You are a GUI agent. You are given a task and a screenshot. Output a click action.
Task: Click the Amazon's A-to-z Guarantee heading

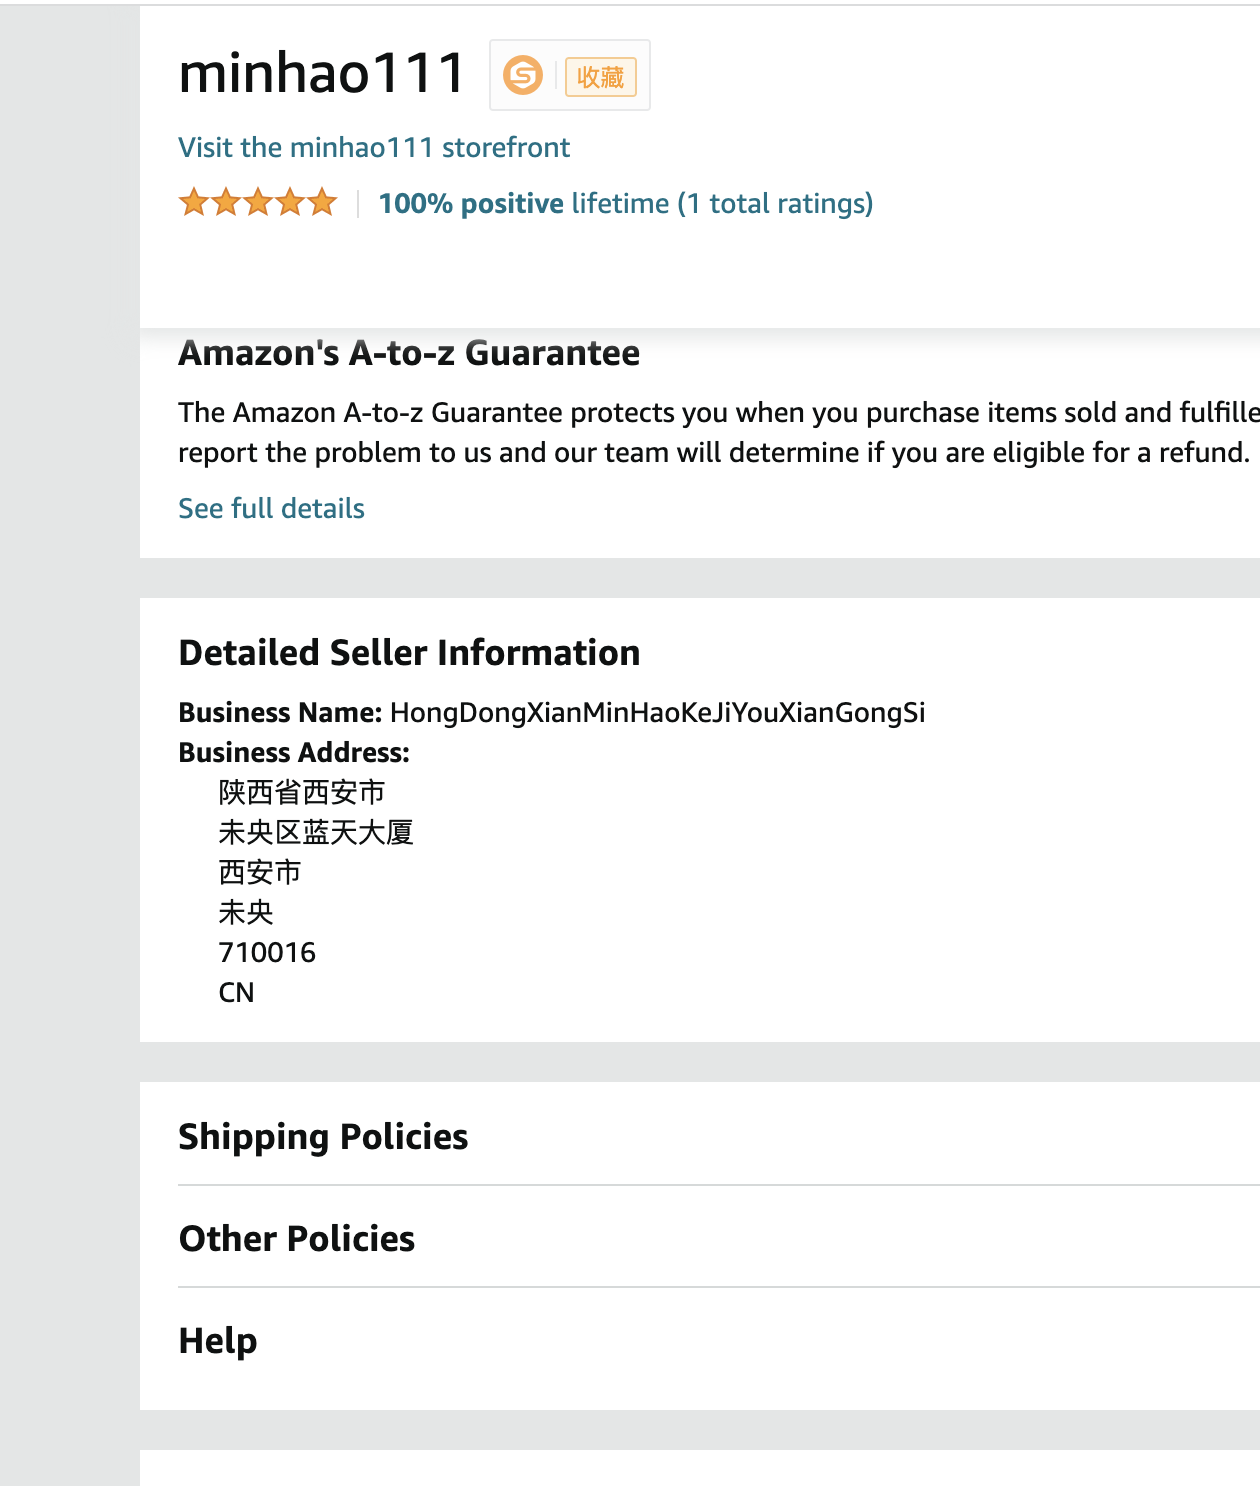click(409, 354)
